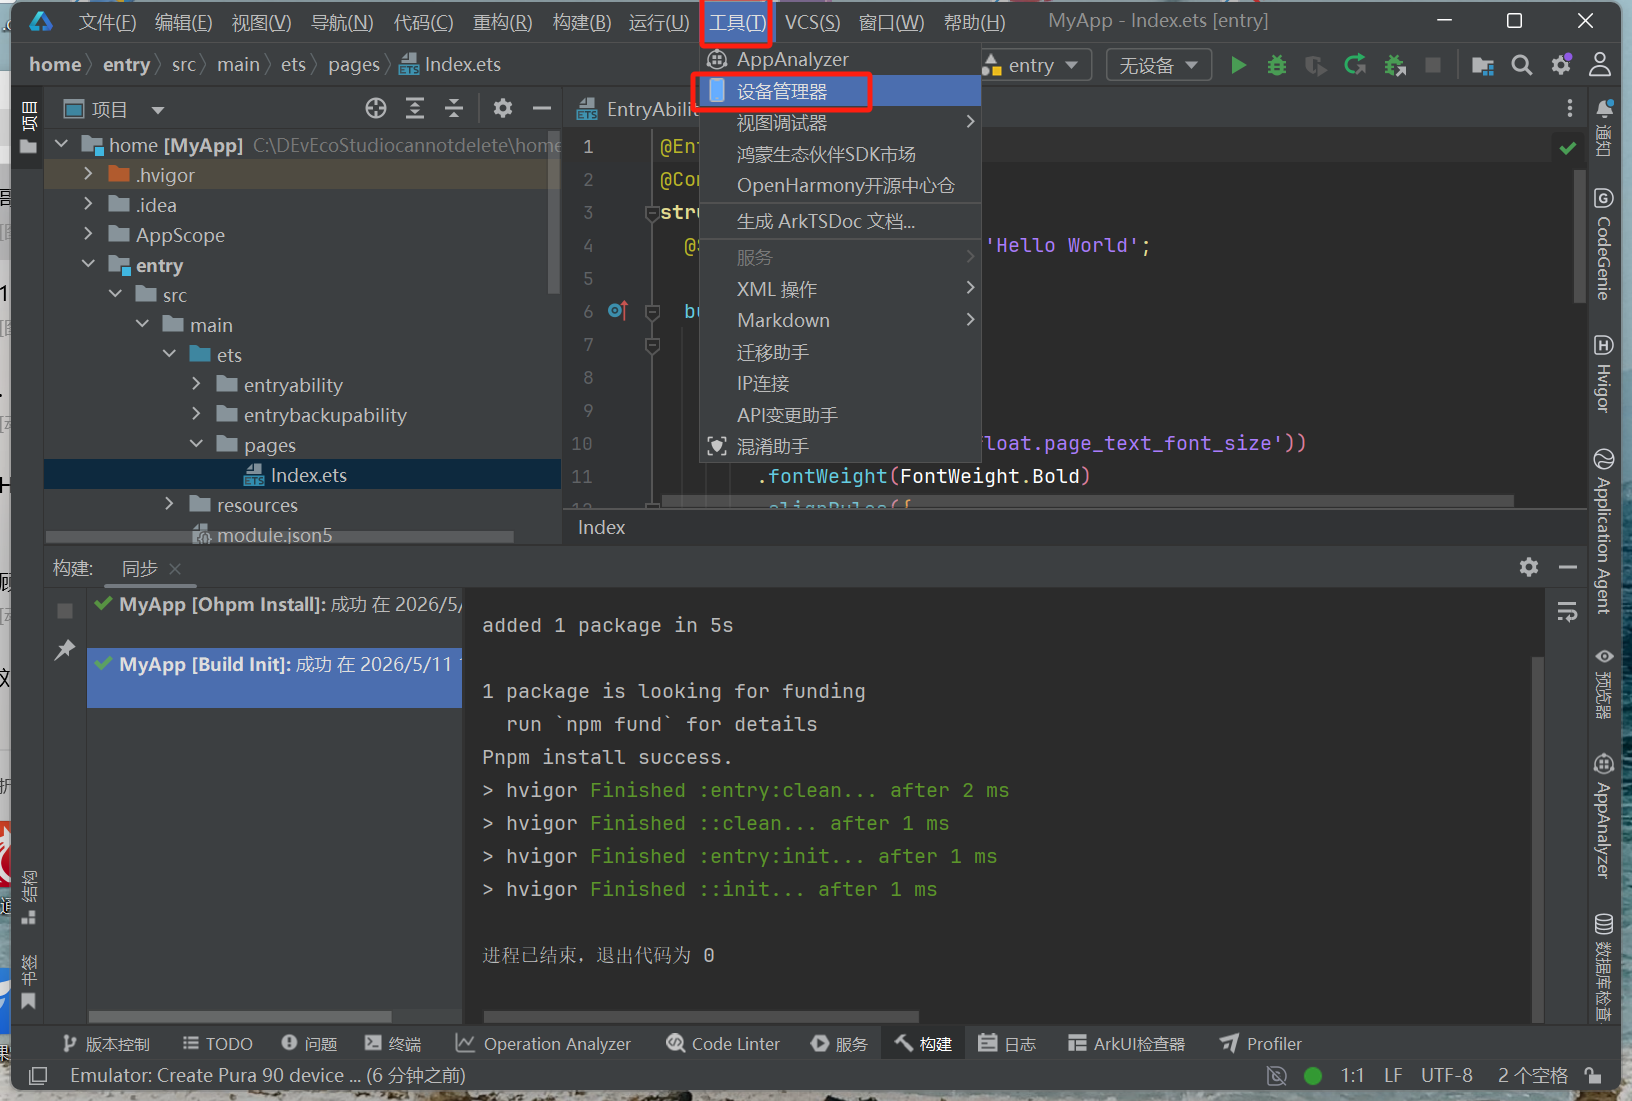Click the override gutter icon on line 6
This screenshot has width=1632, height=1101.
[x=618, y=311]
